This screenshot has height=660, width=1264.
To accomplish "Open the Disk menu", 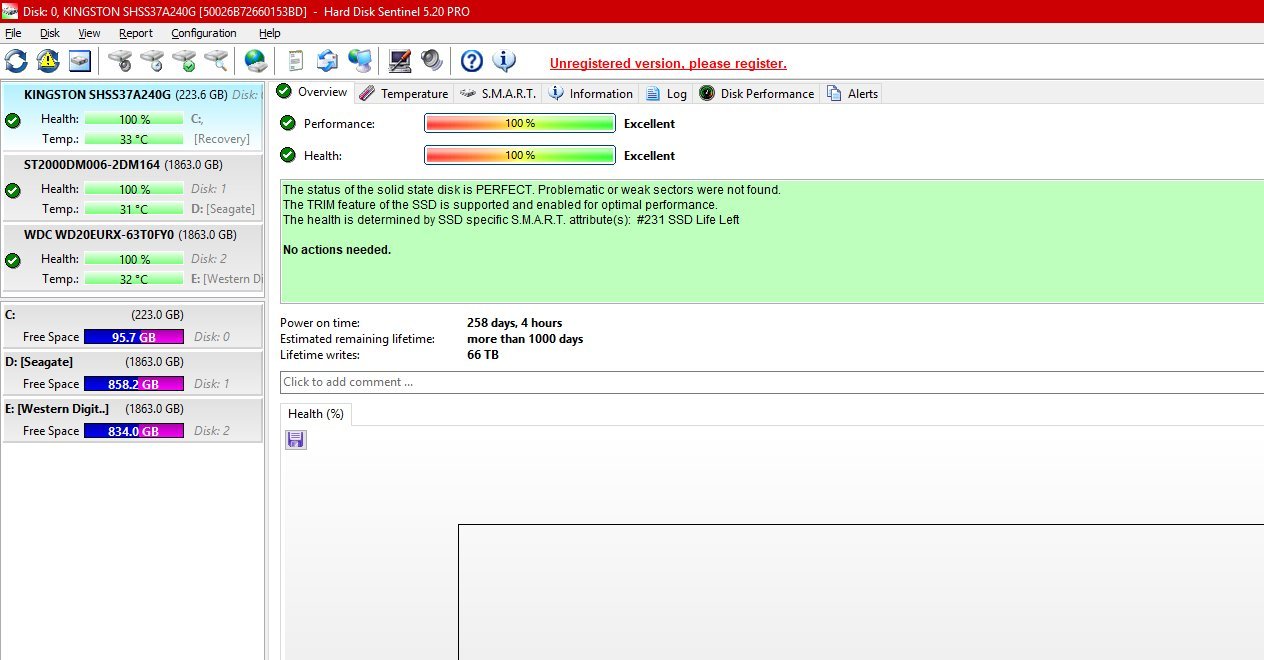I will click(x=50, y=33).
